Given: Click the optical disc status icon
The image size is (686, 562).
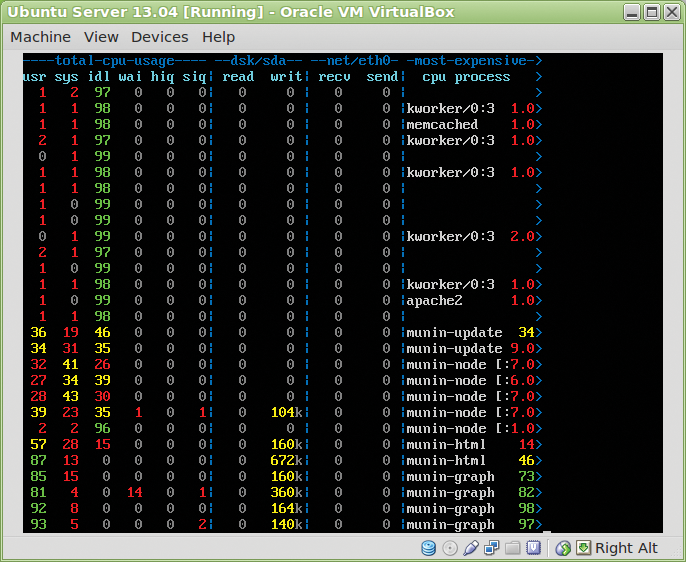Looking at the screenshot, I should (x=450, y=548).
